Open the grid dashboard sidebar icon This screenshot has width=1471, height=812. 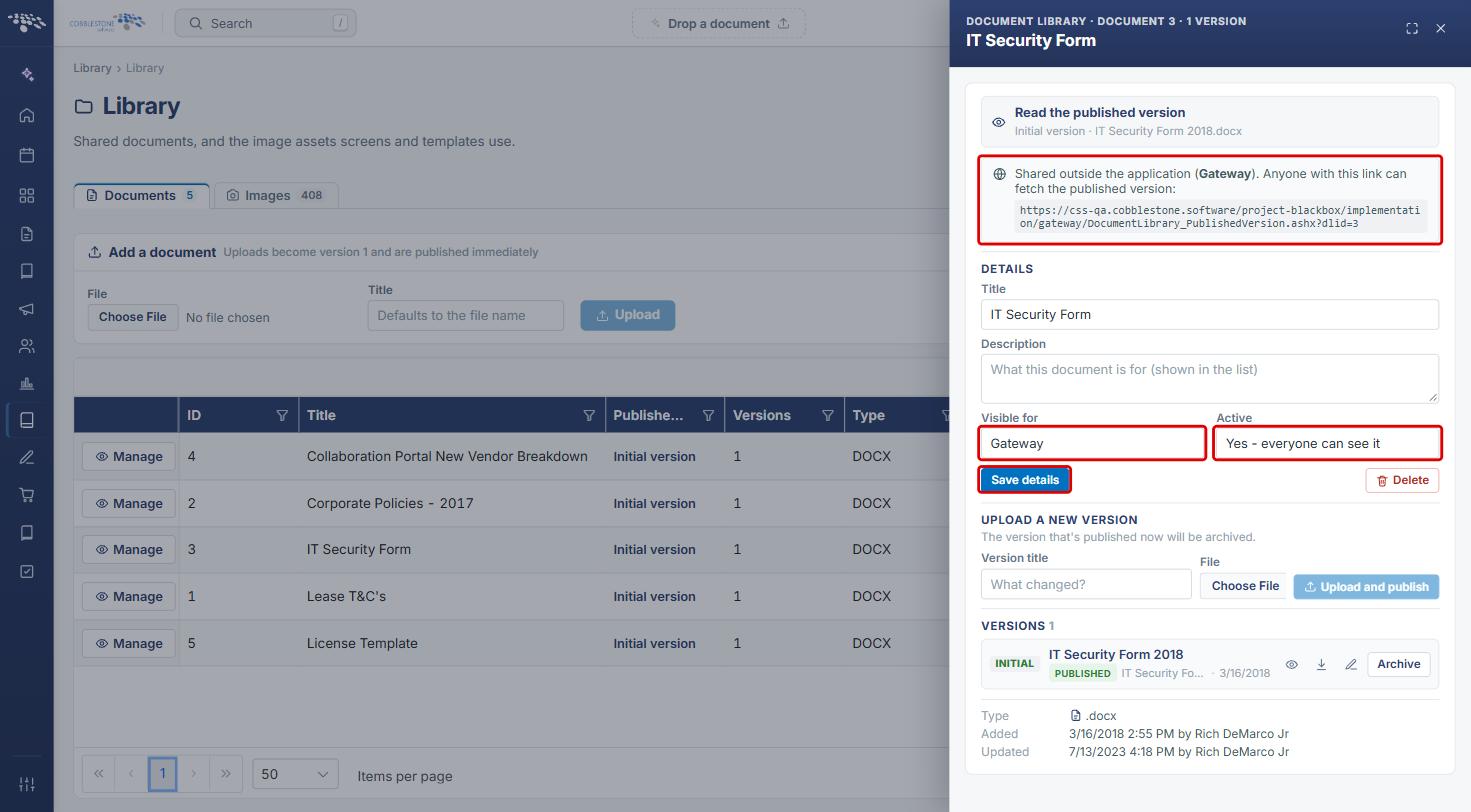(27, 195)
